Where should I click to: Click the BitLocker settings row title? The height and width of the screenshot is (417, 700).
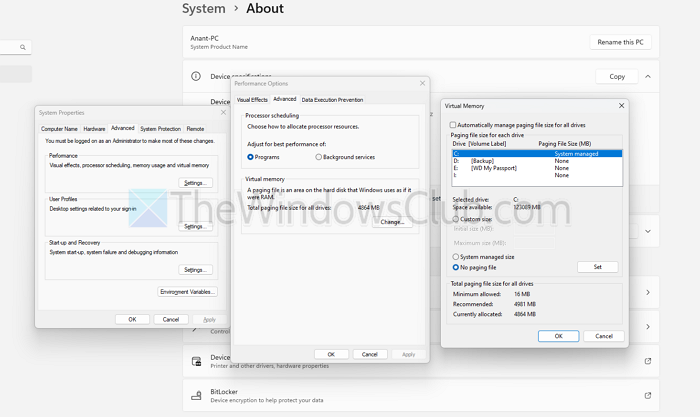pyautogui.click(x=224, y=392)
